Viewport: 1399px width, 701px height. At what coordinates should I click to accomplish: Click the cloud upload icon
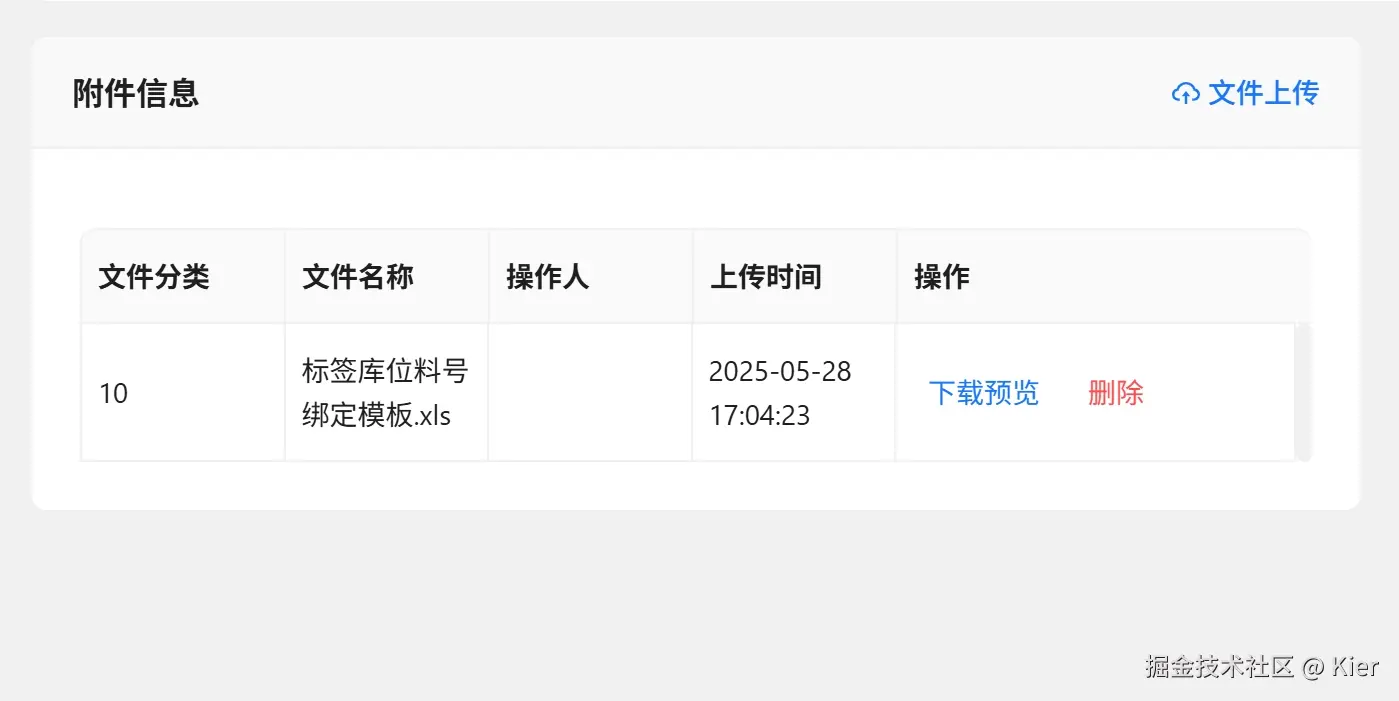click(1185, 92)
